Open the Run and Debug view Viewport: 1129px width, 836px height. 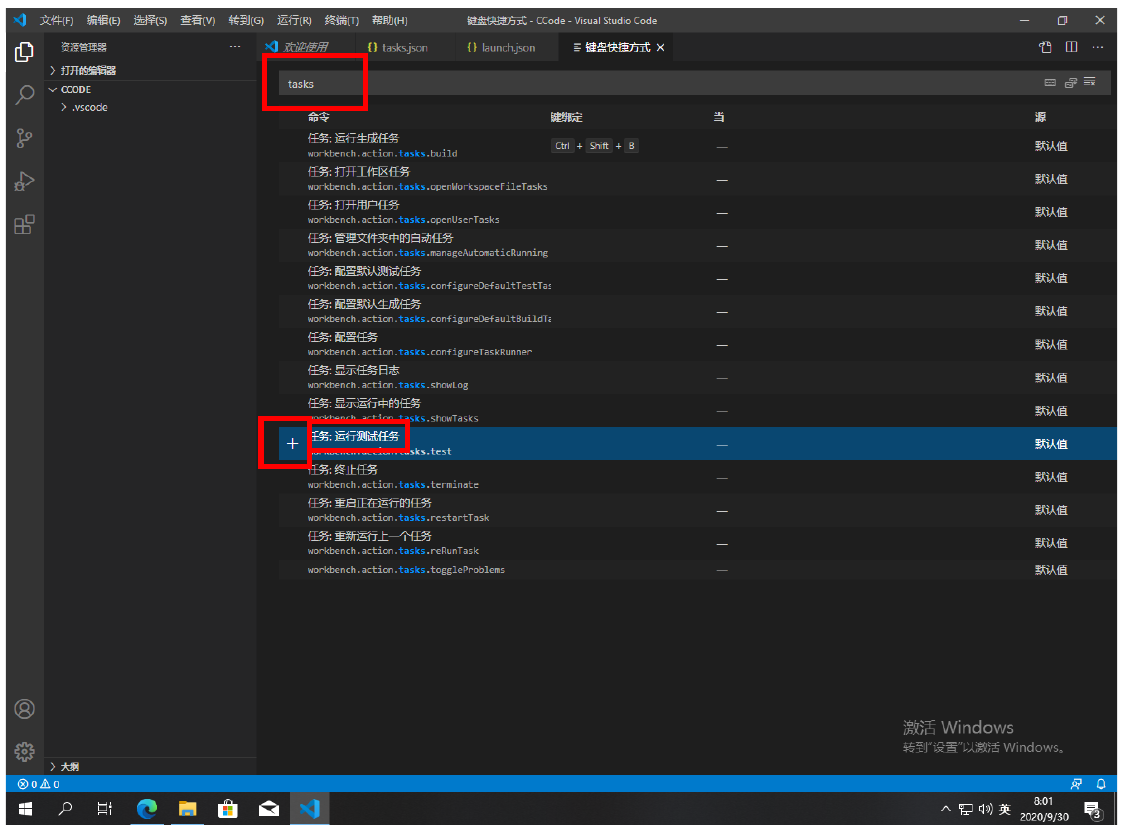click(25, 181)
